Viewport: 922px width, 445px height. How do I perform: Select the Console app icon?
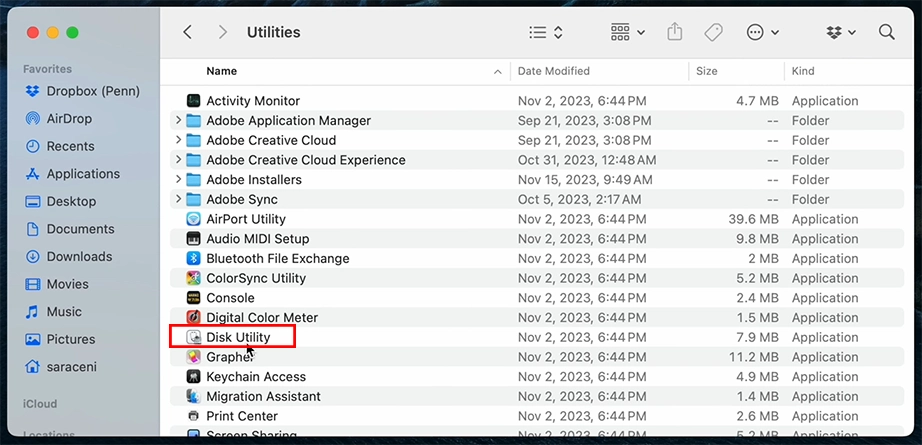(x=193, y=298)
